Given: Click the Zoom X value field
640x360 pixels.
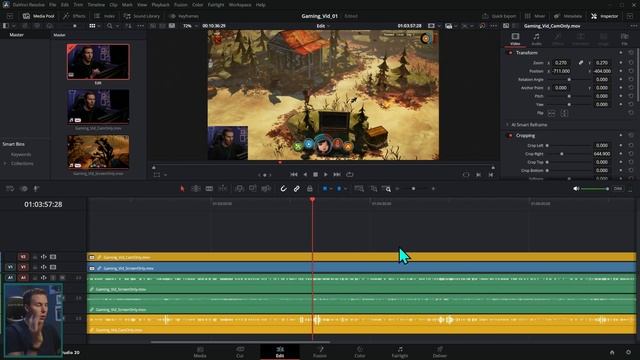Looking at the screenshot, I should click(x=562, y=62).
